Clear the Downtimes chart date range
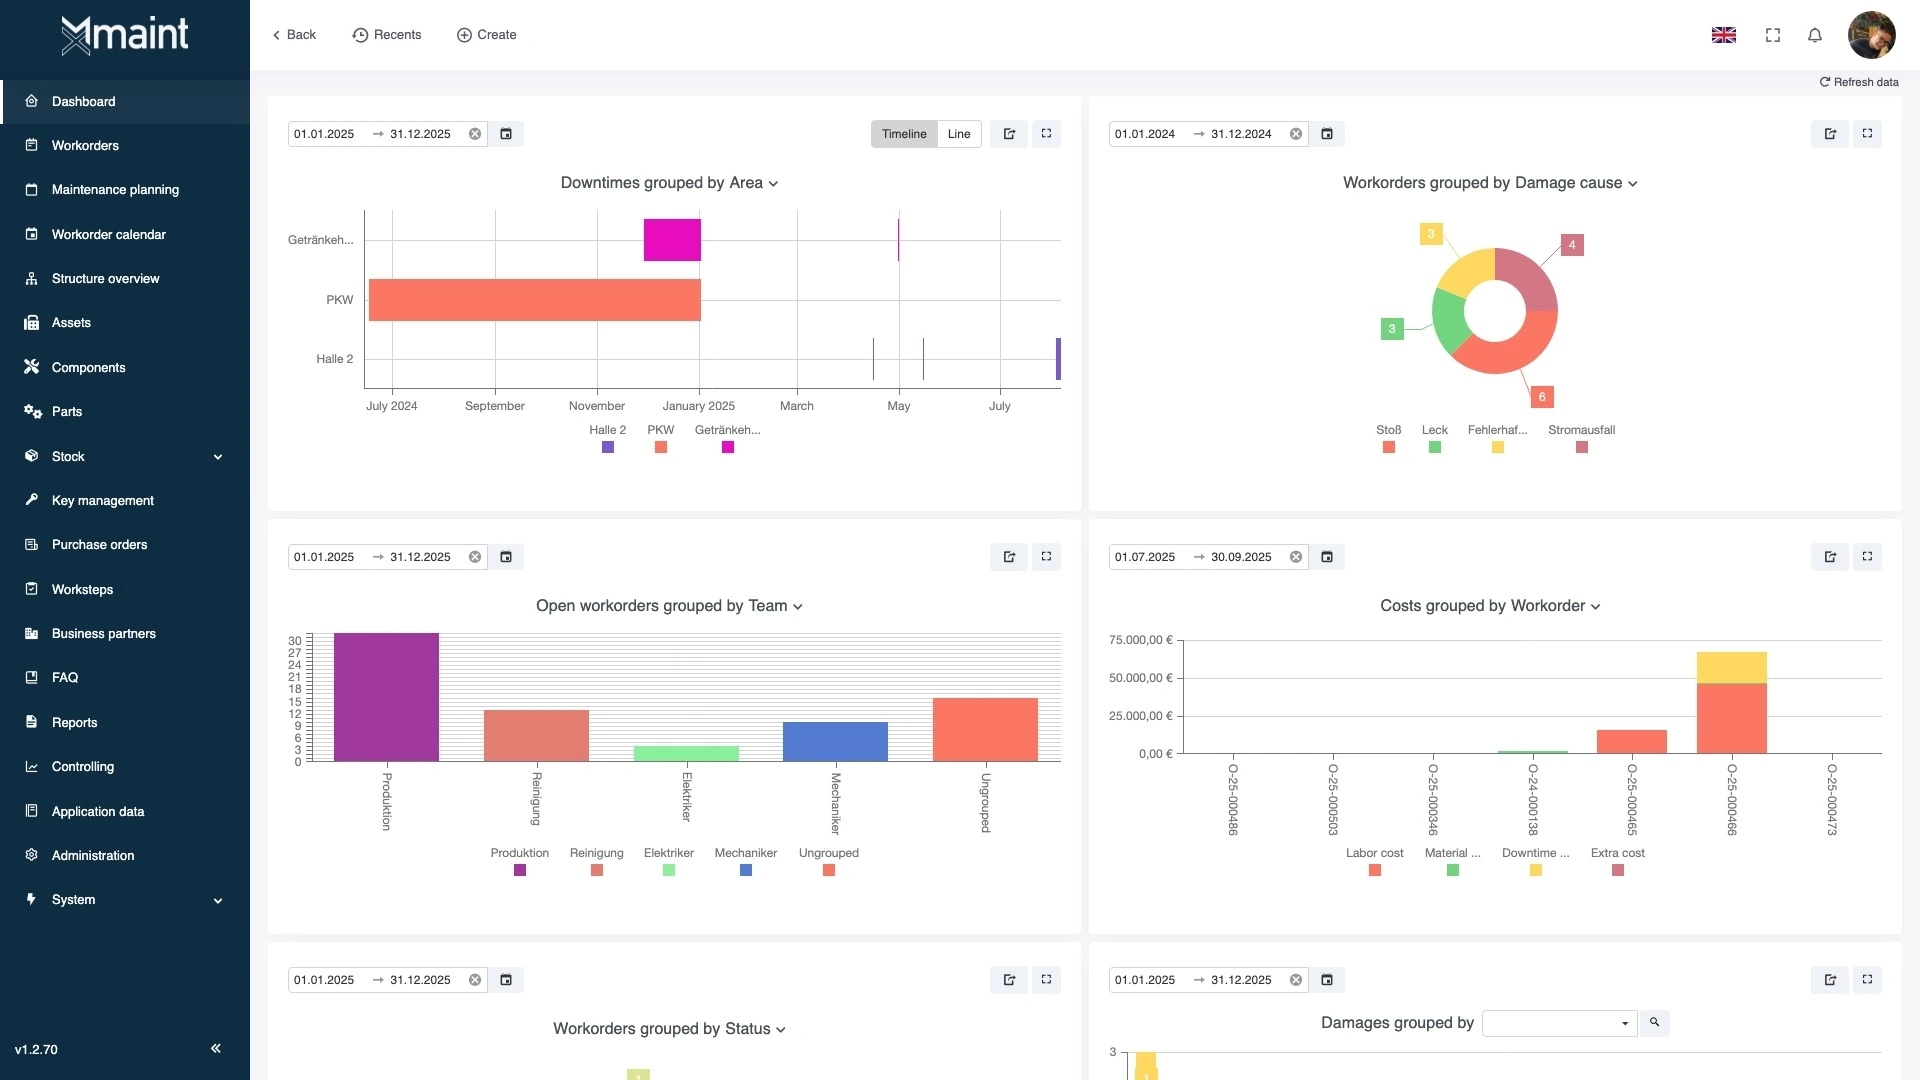The width and height of the screenshot is (1920, 1080). 475,134
